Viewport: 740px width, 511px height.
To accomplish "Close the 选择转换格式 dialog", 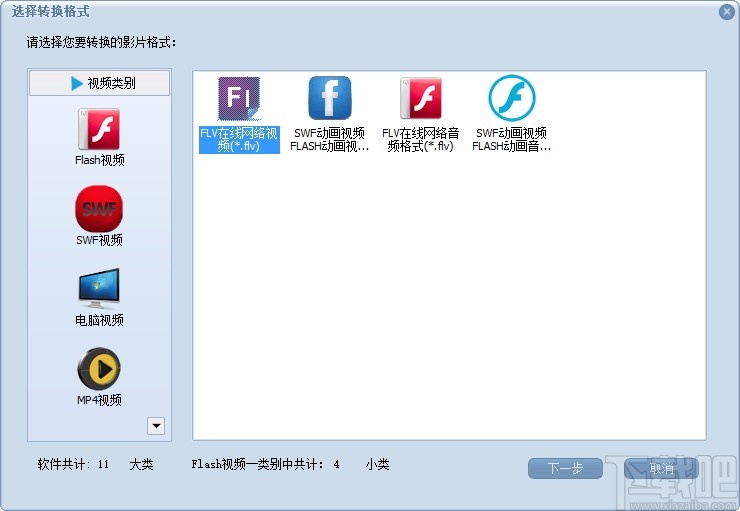I will (x=727, y=12).
